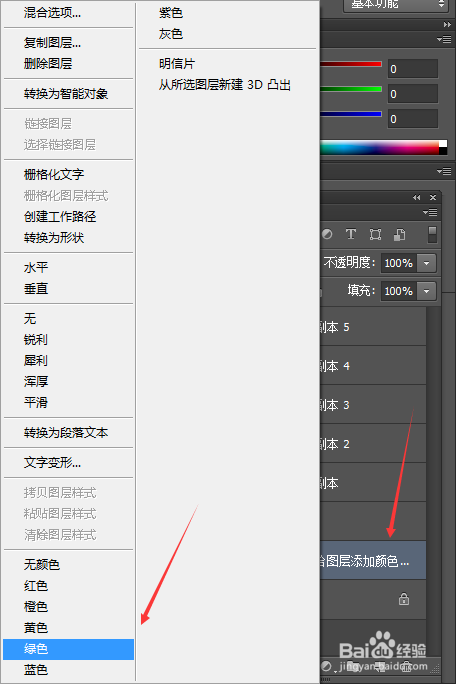This screenshot has height=684, width=456.
Task: Select the layer named 副本 2
Action: pos(373,444)
